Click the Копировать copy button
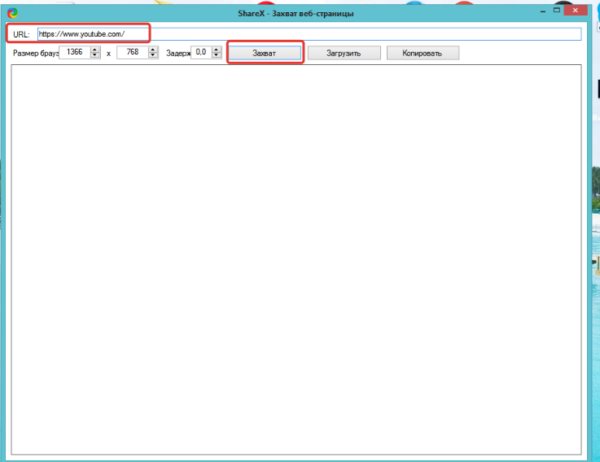 [422, 53]
